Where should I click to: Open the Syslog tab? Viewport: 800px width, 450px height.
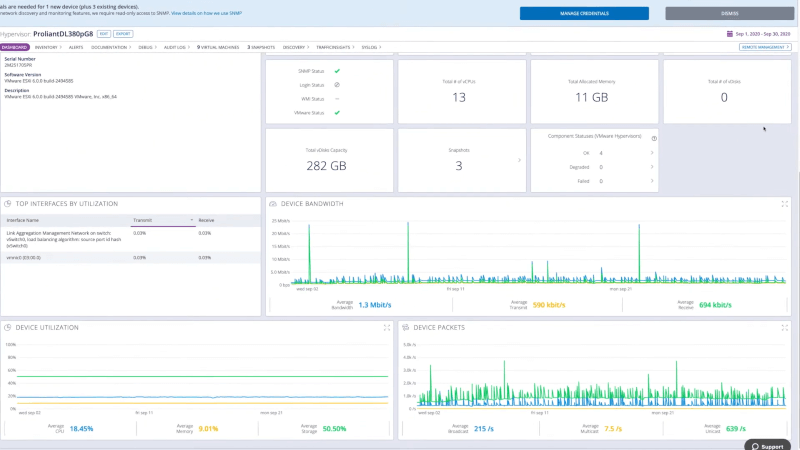371,47
